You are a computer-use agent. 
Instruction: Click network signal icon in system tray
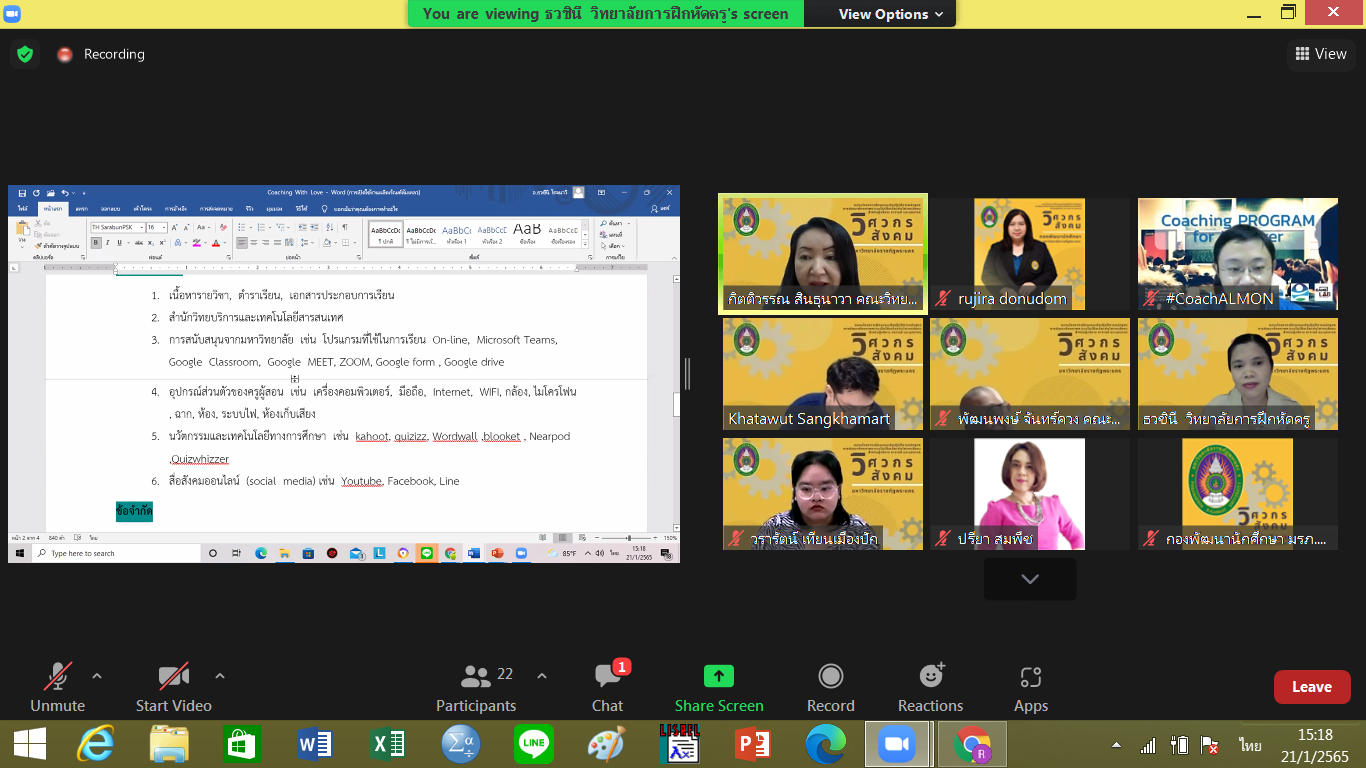coord(1148,746)
